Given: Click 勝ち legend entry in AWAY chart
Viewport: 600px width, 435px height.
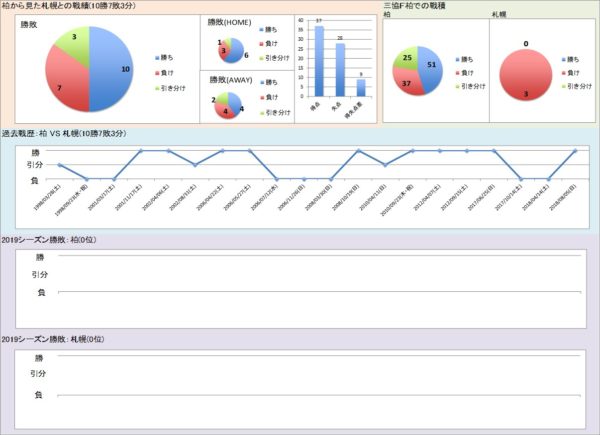Looking at the screenshot, I should click(269, 82).
